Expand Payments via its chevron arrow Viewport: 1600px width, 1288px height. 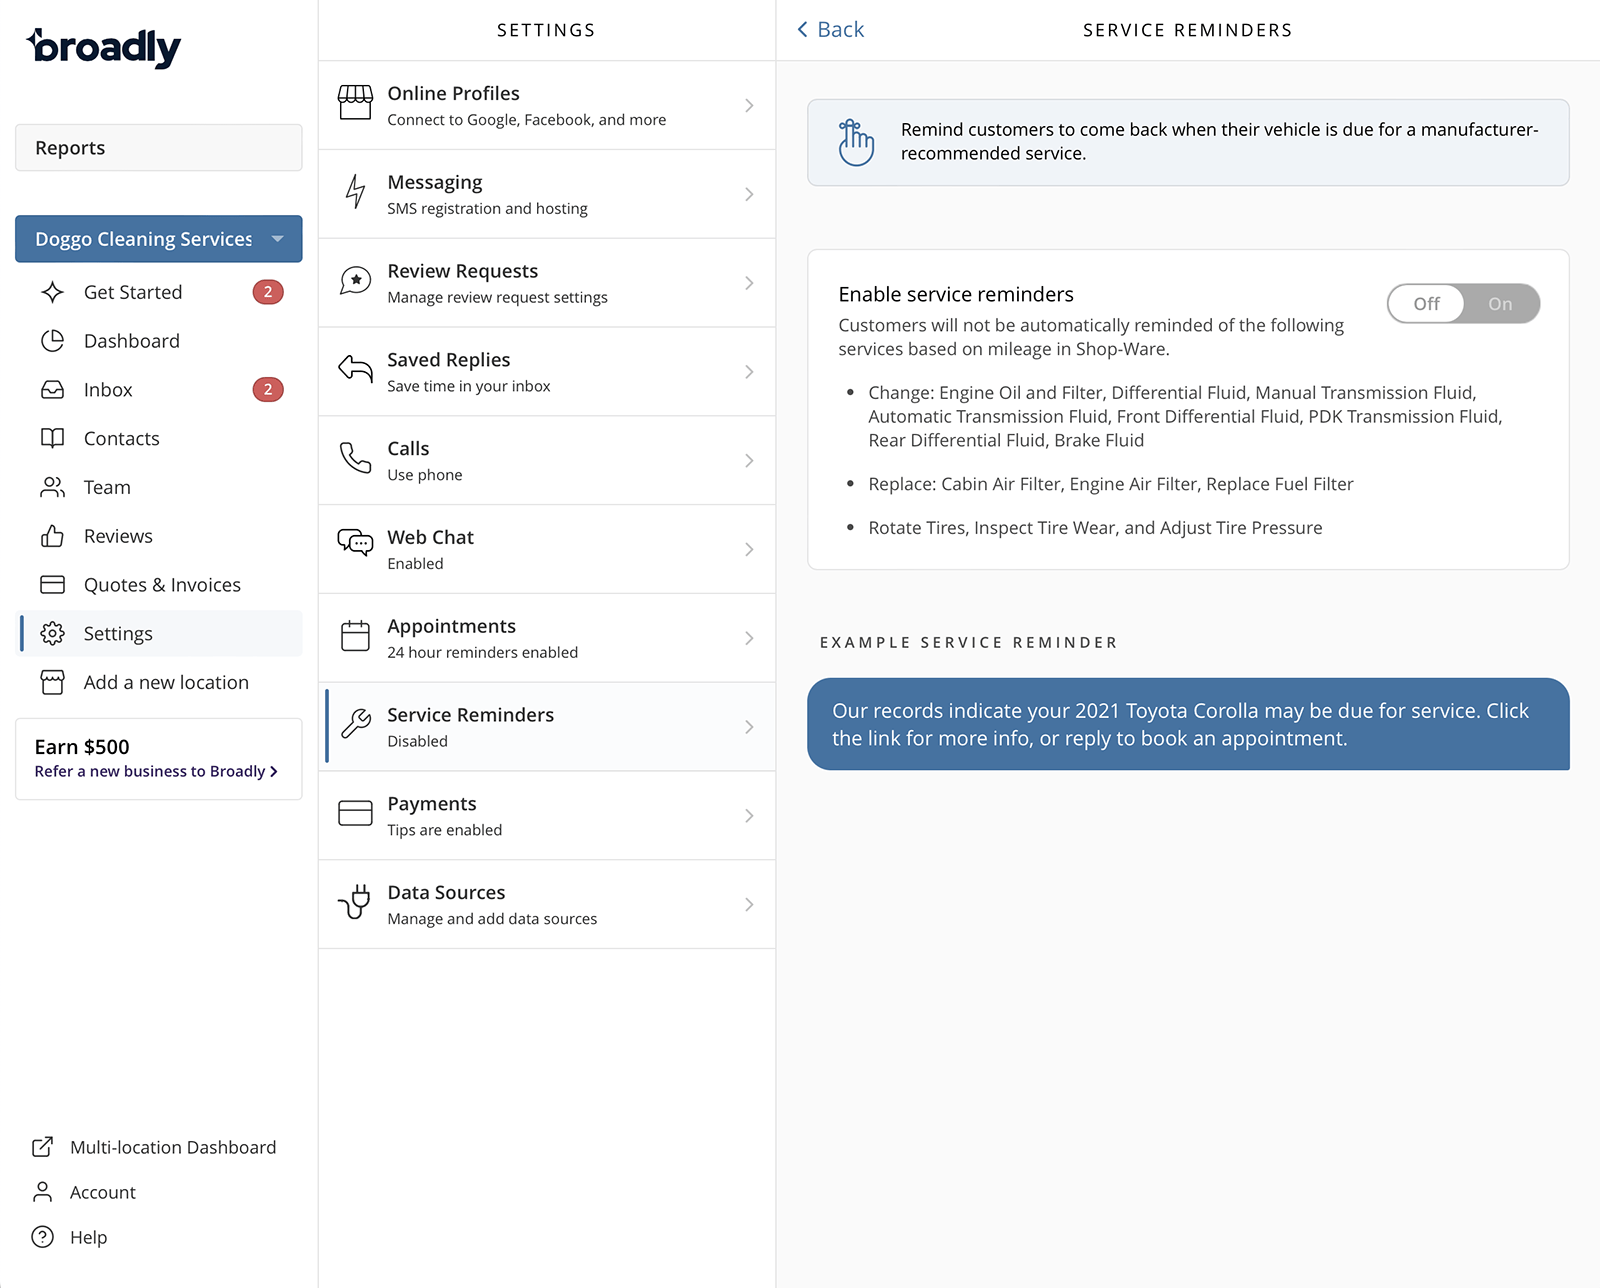tap(749, 816)
